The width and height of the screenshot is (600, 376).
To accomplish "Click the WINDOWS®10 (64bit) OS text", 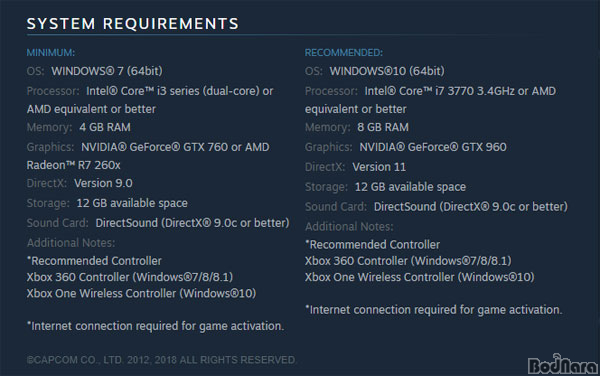I will coord(387,71).
